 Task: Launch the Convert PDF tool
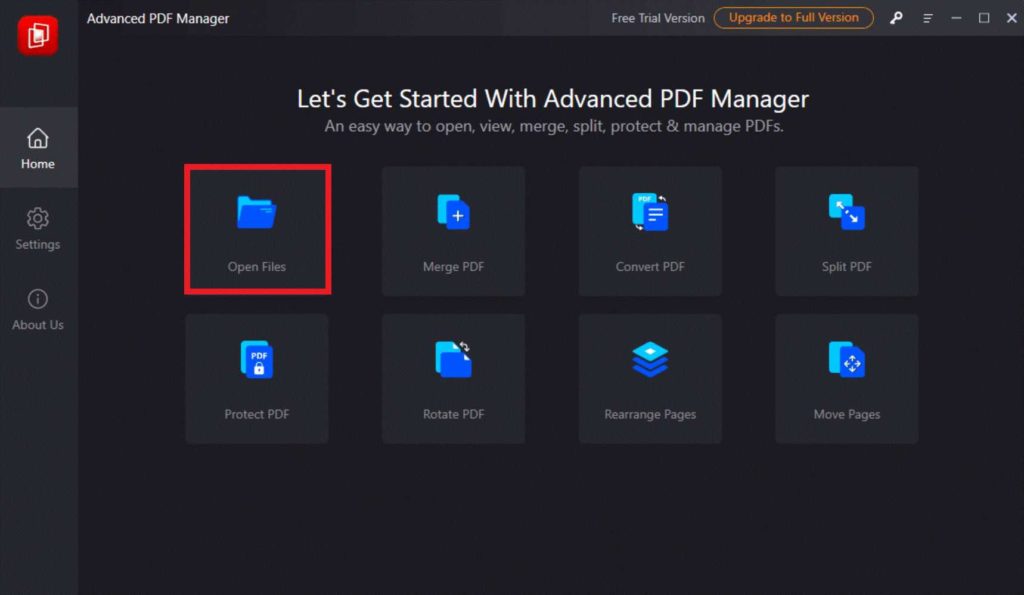[650, 231]
